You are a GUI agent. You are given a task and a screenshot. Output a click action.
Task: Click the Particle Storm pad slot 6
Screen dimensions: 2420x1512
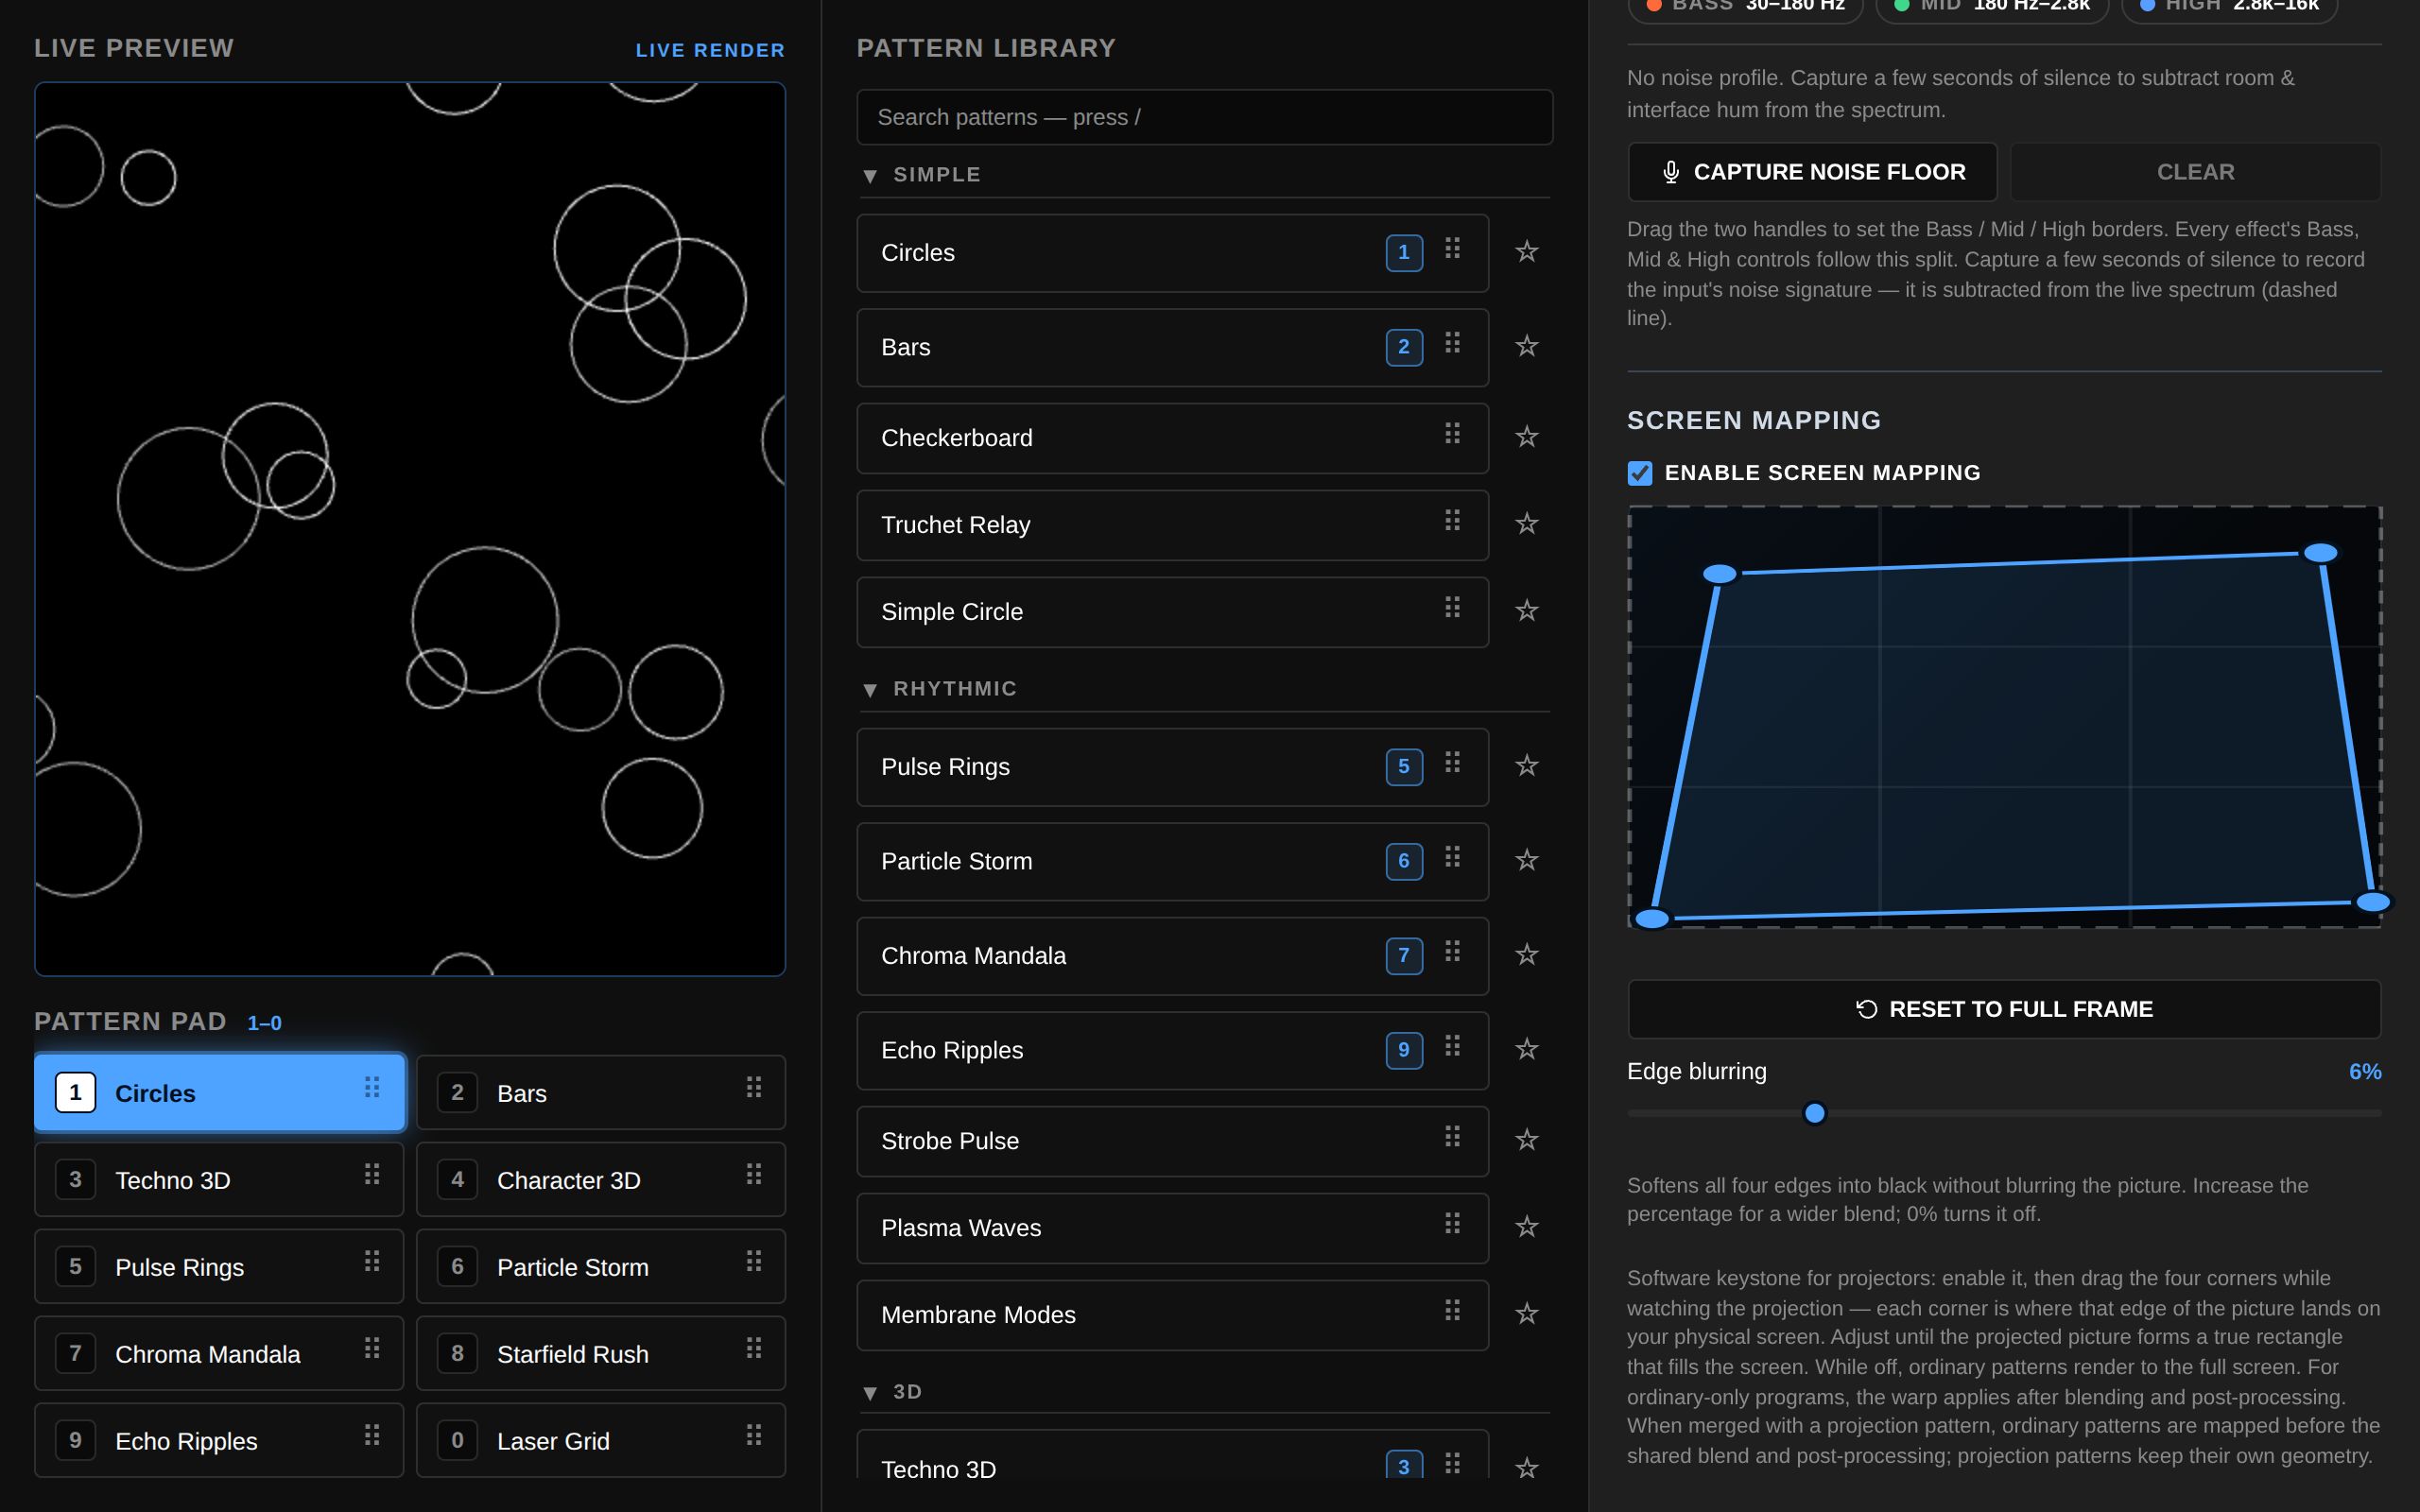601,1267
